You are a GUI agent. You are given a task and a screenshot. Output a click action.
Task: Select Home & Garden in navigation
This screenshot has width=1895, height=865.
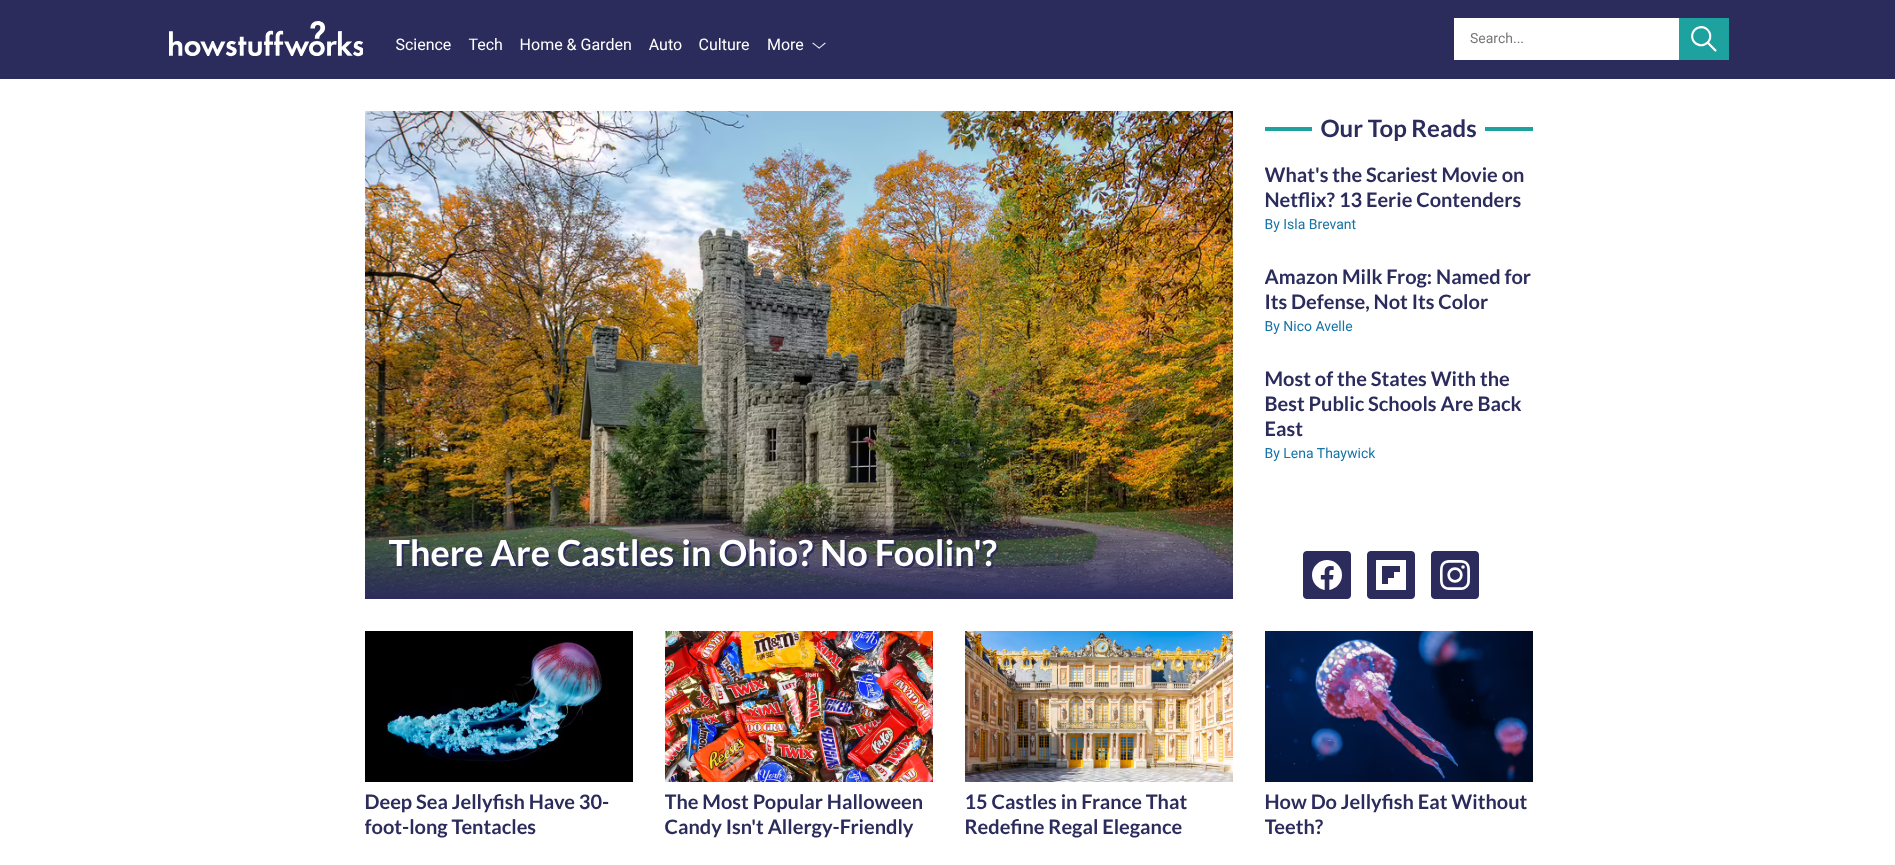[x=575, y=45]
